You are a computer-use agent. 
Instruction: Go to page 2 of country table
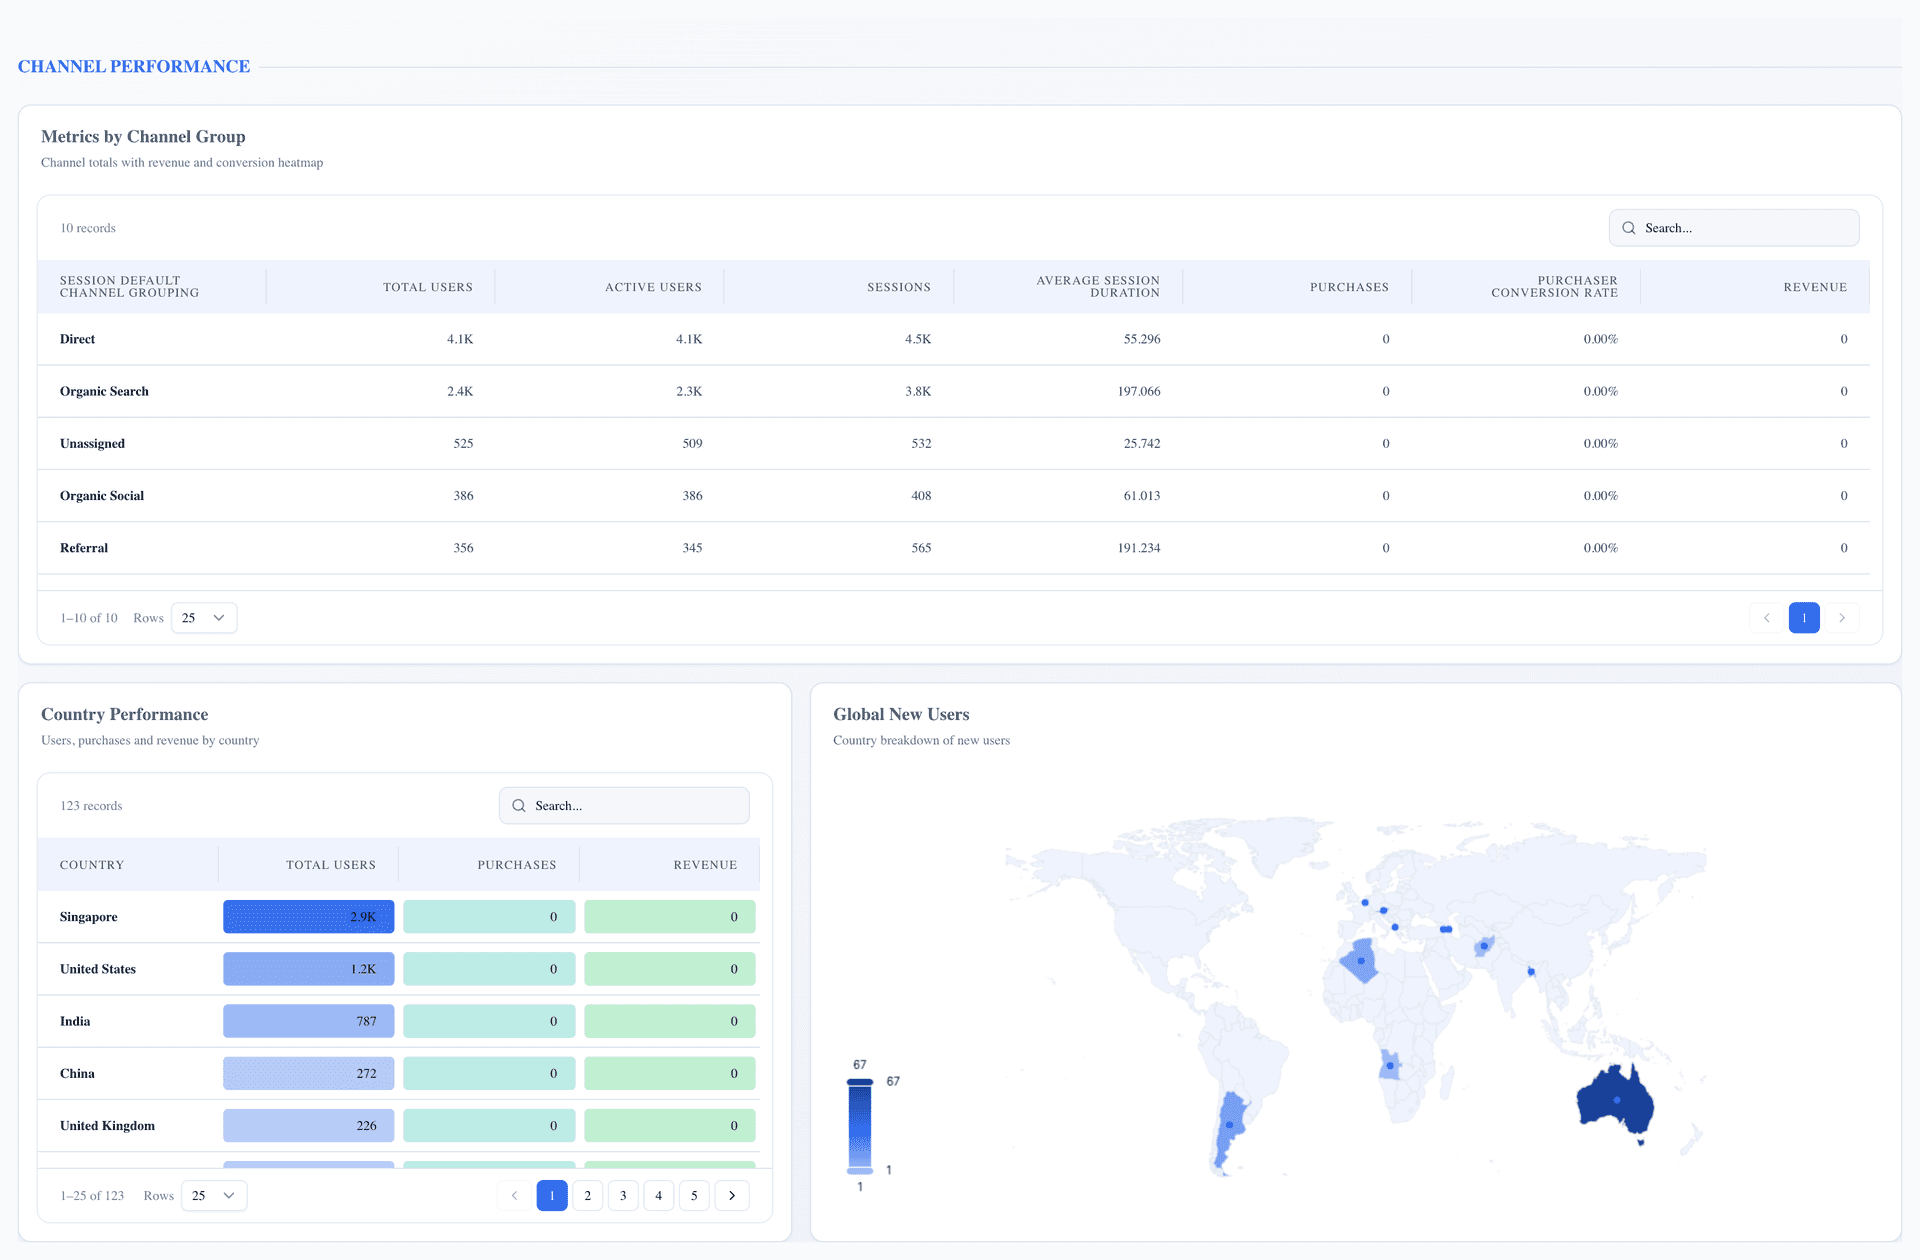click(x=588, y=1196)
